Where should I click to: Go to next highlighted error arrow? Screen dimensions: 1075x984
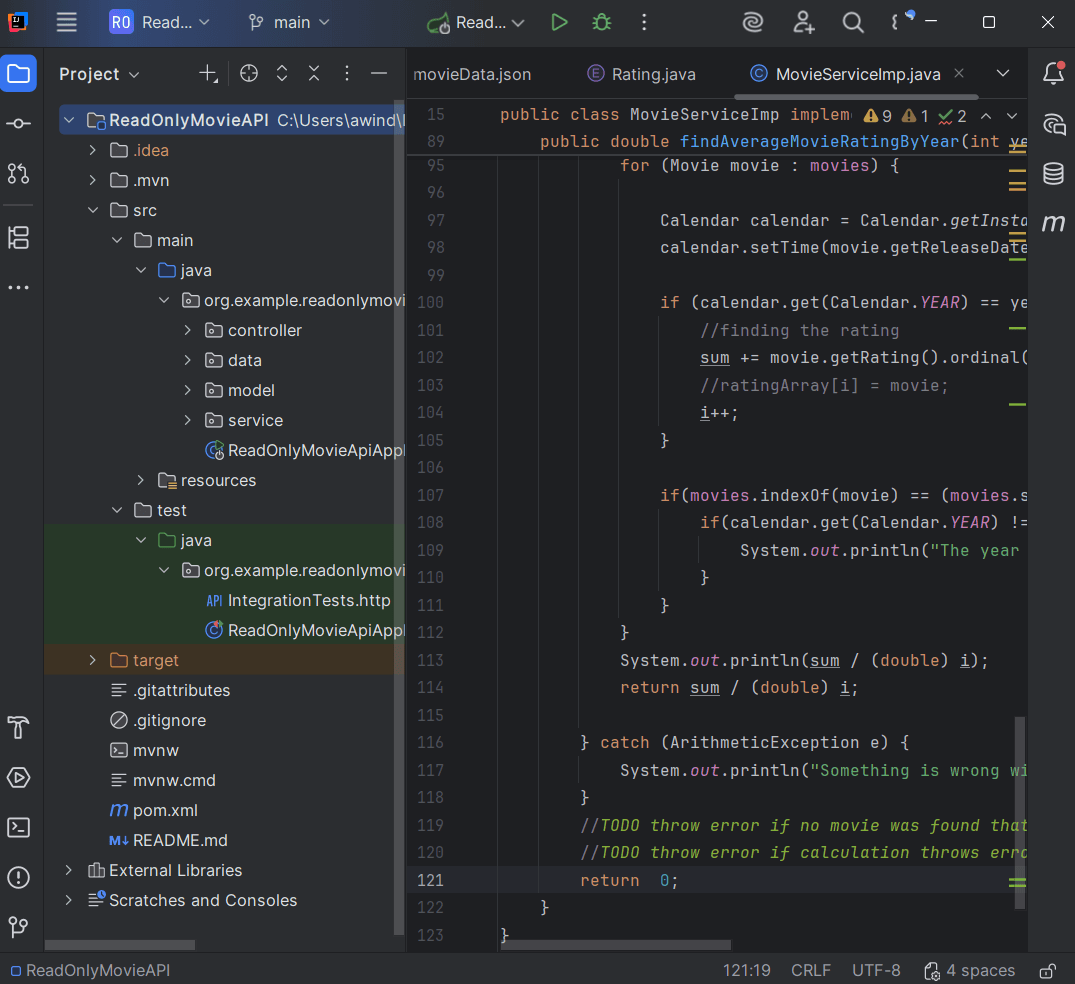point(1012,116)
